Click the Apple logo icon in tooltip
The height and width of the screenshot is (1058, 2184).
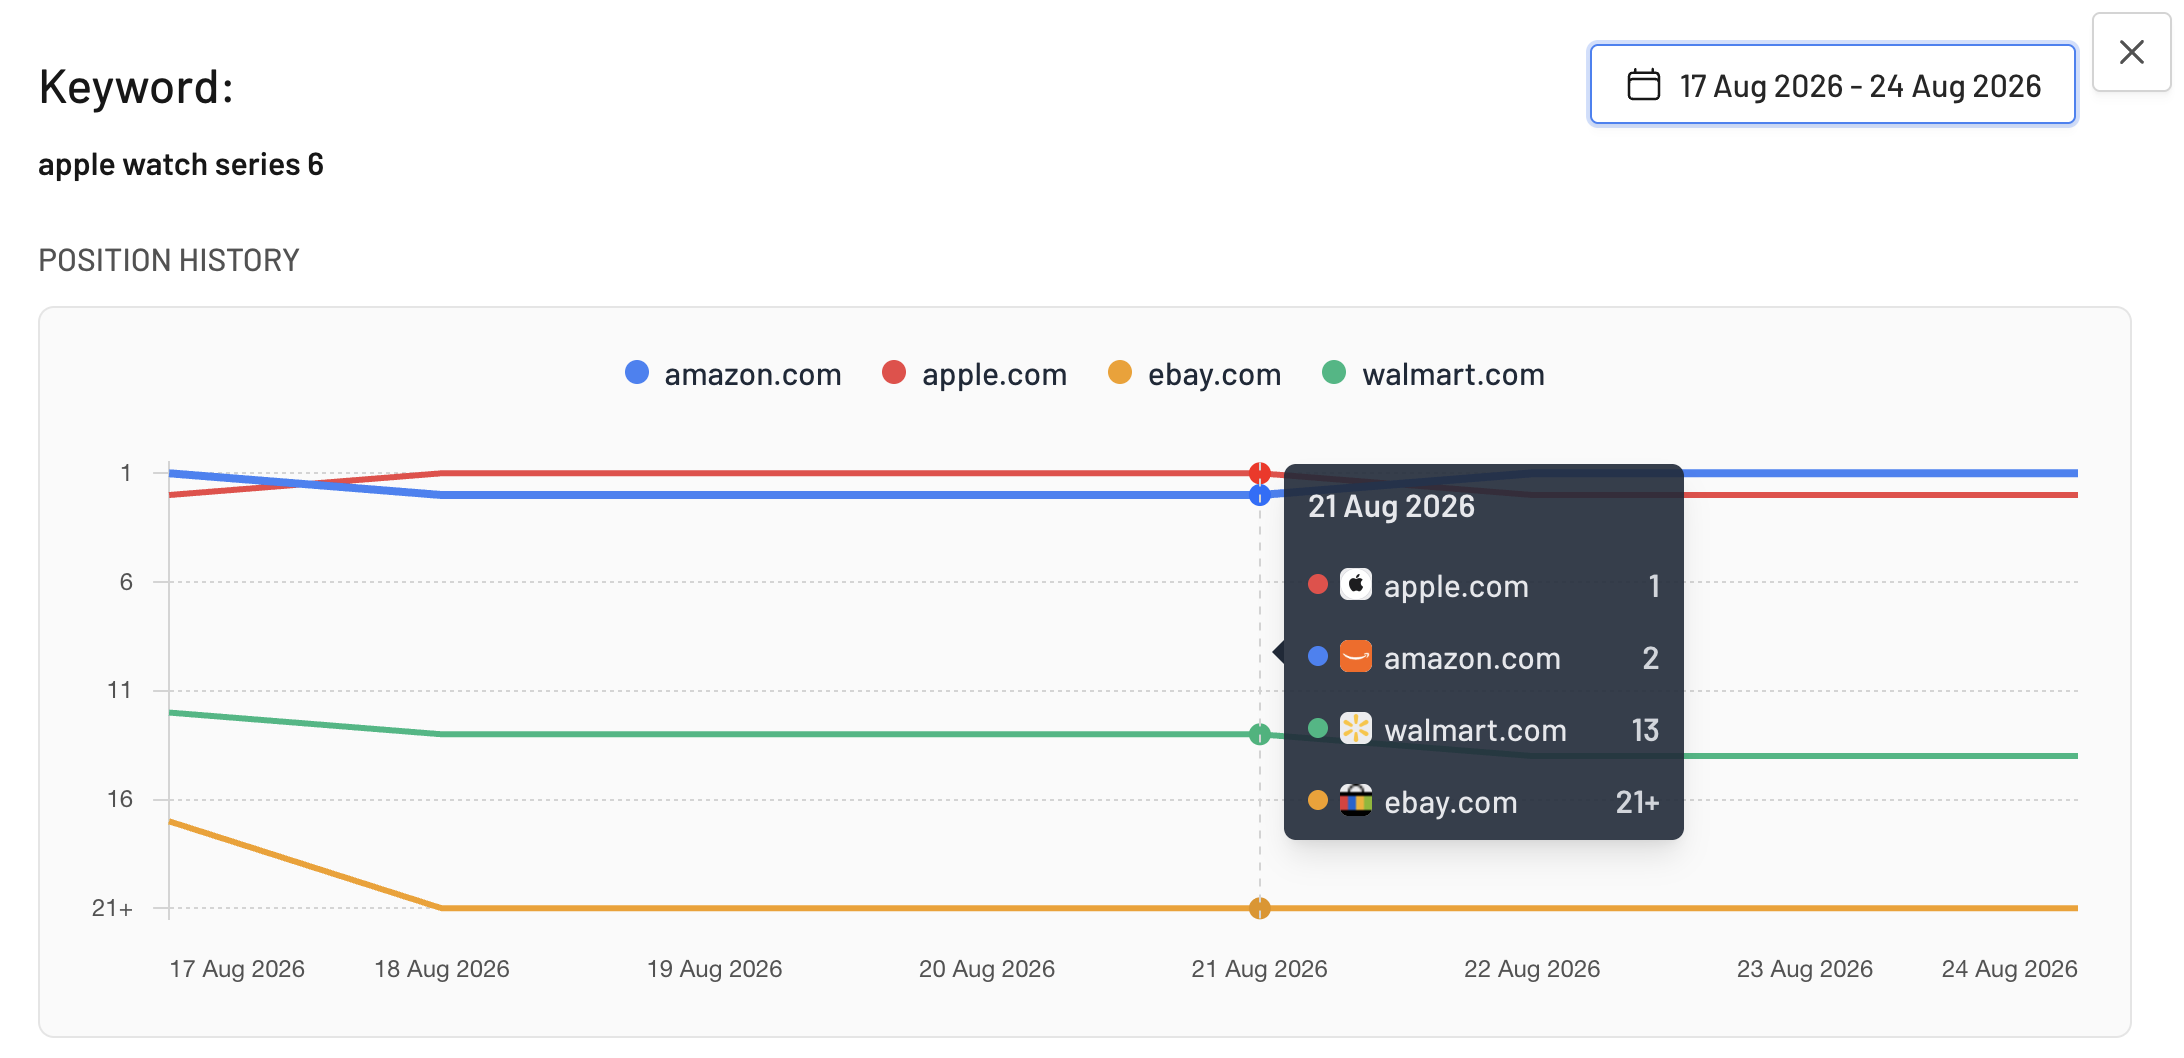(1355, 584)
